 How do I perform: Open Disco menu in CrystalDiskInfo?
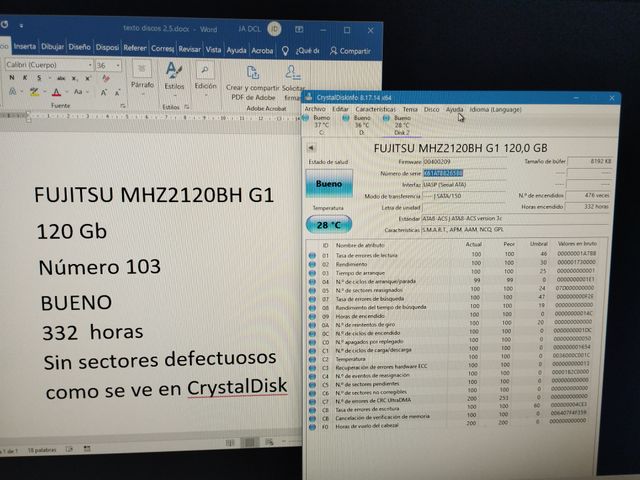[431, 109]
